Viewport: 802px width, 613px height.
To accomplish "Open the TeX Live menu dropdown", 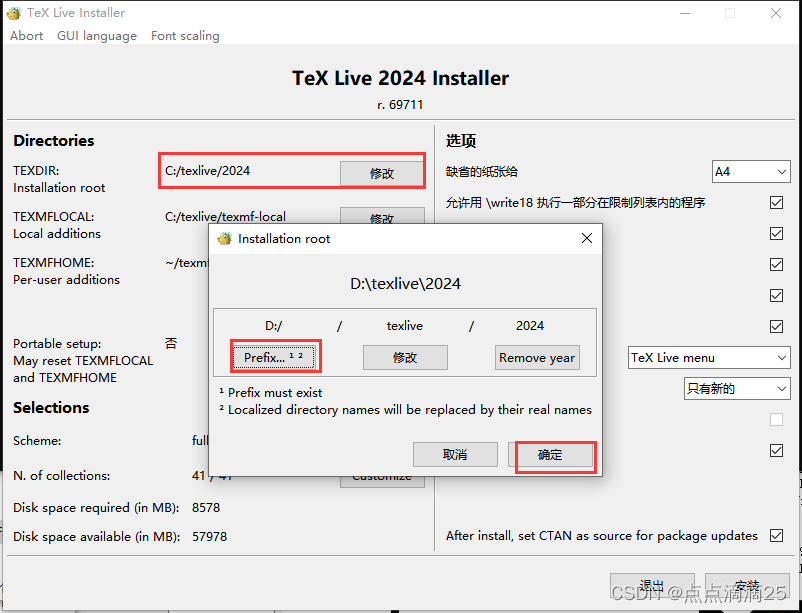I will click(709, 358).
